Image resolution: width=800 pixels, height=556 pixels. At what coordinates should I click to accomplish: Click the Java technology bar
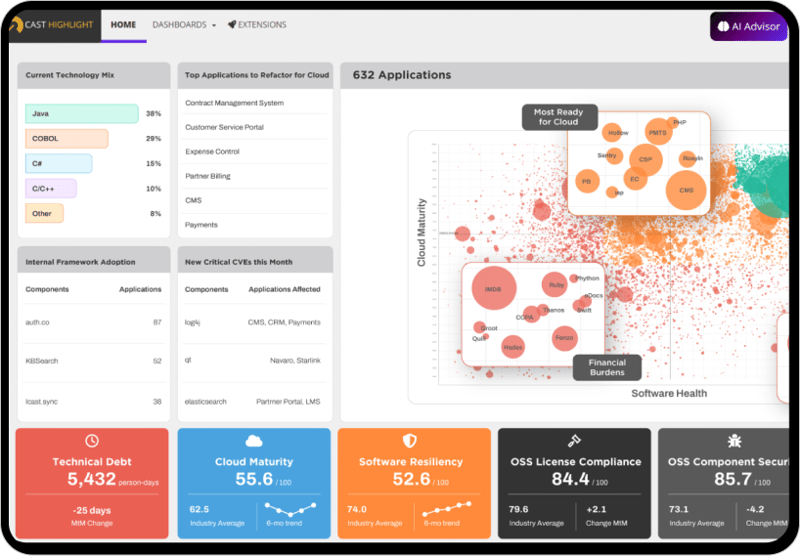pyautogui.click(x=82, y=114)
